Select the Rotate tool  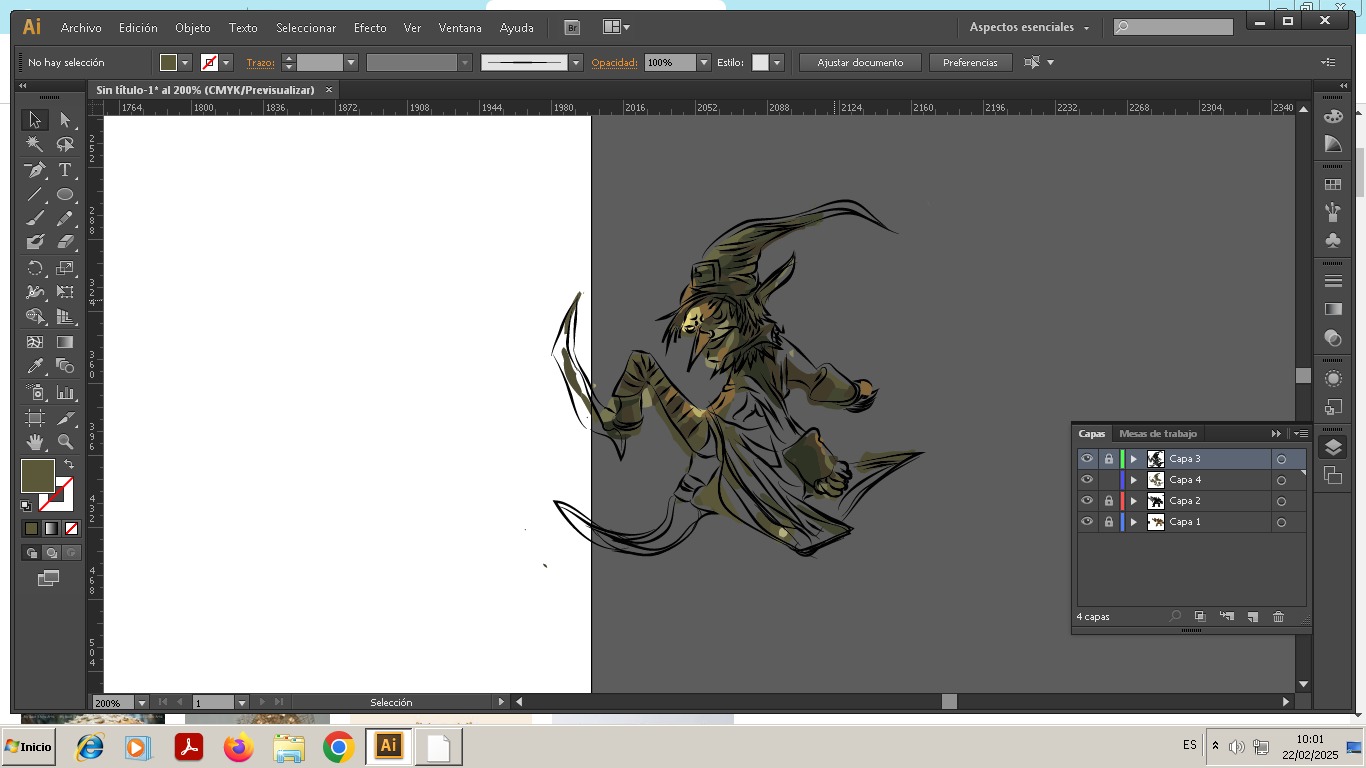(35, 268)
